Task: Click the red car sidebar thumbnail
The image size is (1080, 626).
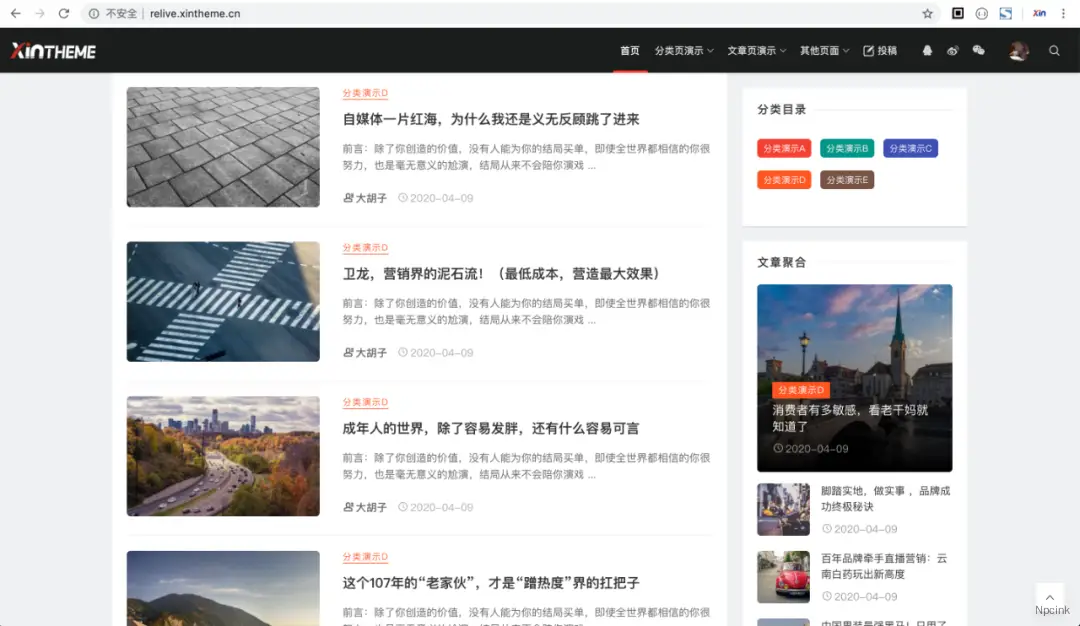Action: (x=783, y=577)
